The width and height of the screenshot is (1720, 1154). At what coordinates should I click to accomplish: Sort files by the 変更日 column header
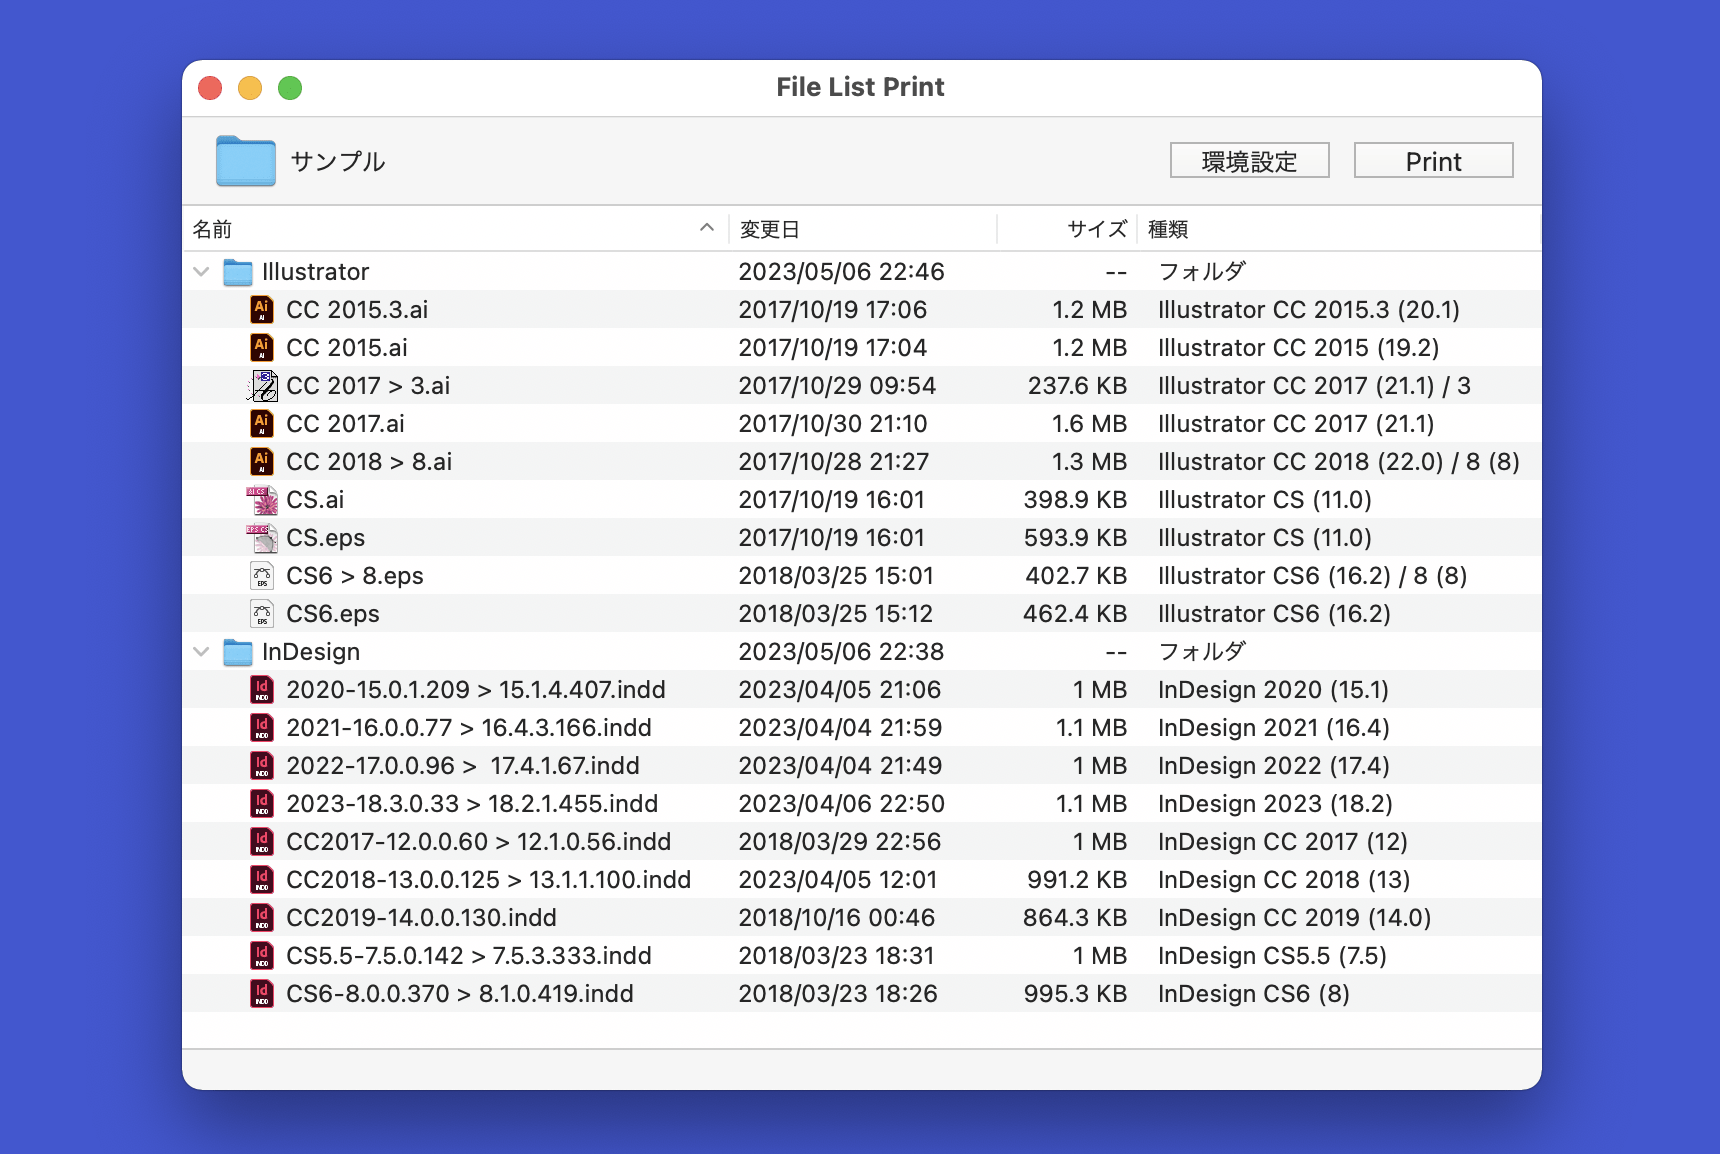click(770, 228)
